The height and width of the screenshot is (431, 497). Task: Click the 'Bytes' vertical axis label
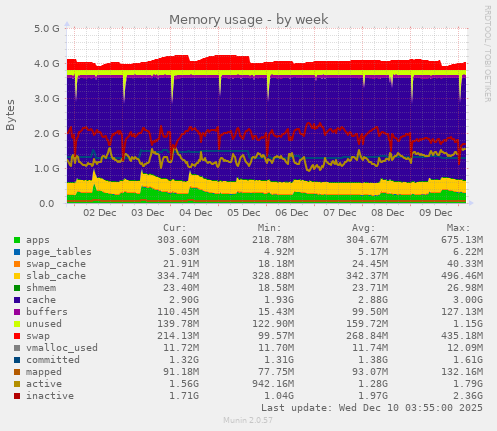(x=10, y=115)
